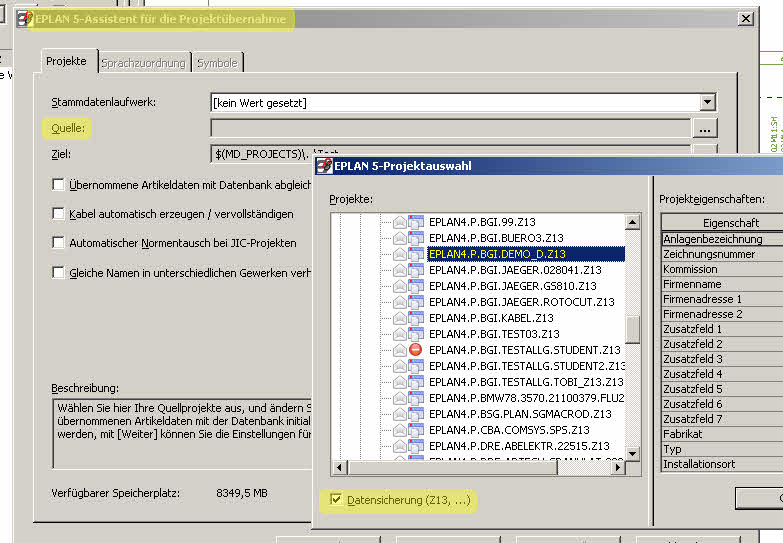The height and width of the screenshot is (543, 783).
Task: Select EPLAN4.P.BGI.JAEGER.028041.Z13 project
Action: click(x=515, y=270)
